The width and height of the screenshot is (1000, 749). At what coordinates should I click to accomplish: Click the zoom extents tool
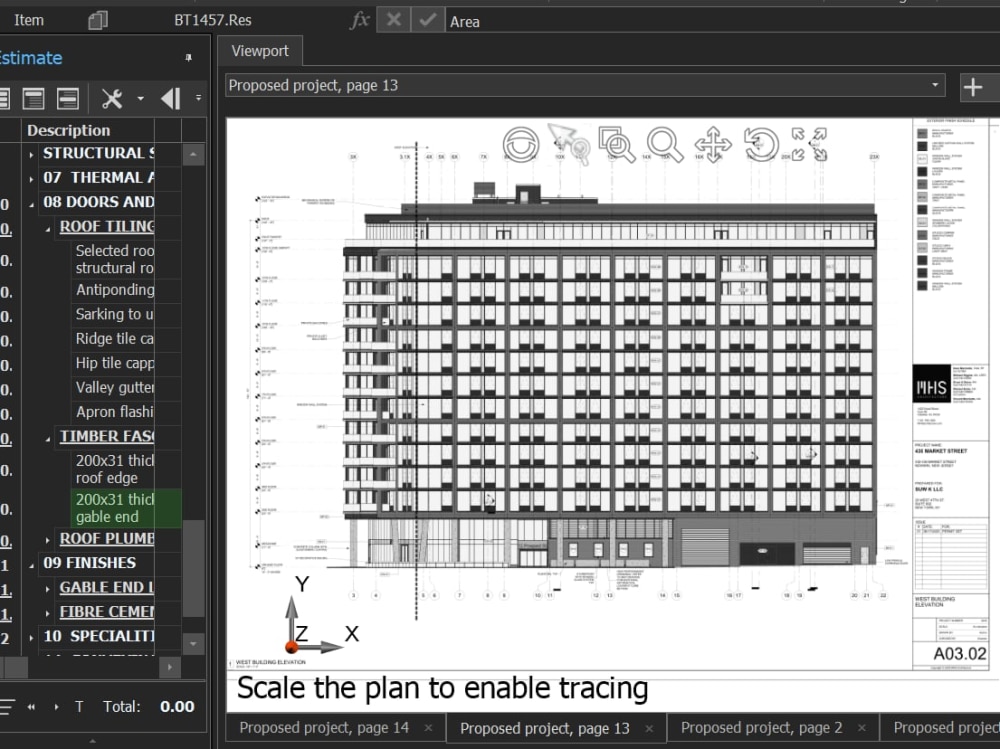[809, 144]
